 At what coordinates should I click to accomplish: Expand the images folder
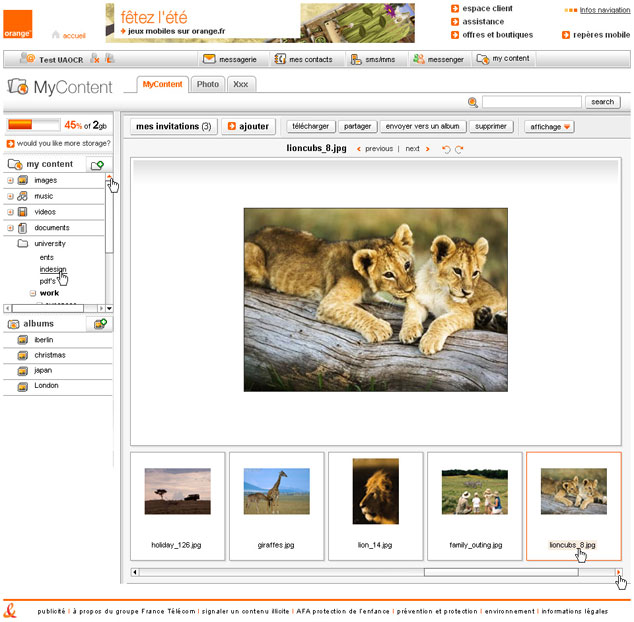point(11,180)
